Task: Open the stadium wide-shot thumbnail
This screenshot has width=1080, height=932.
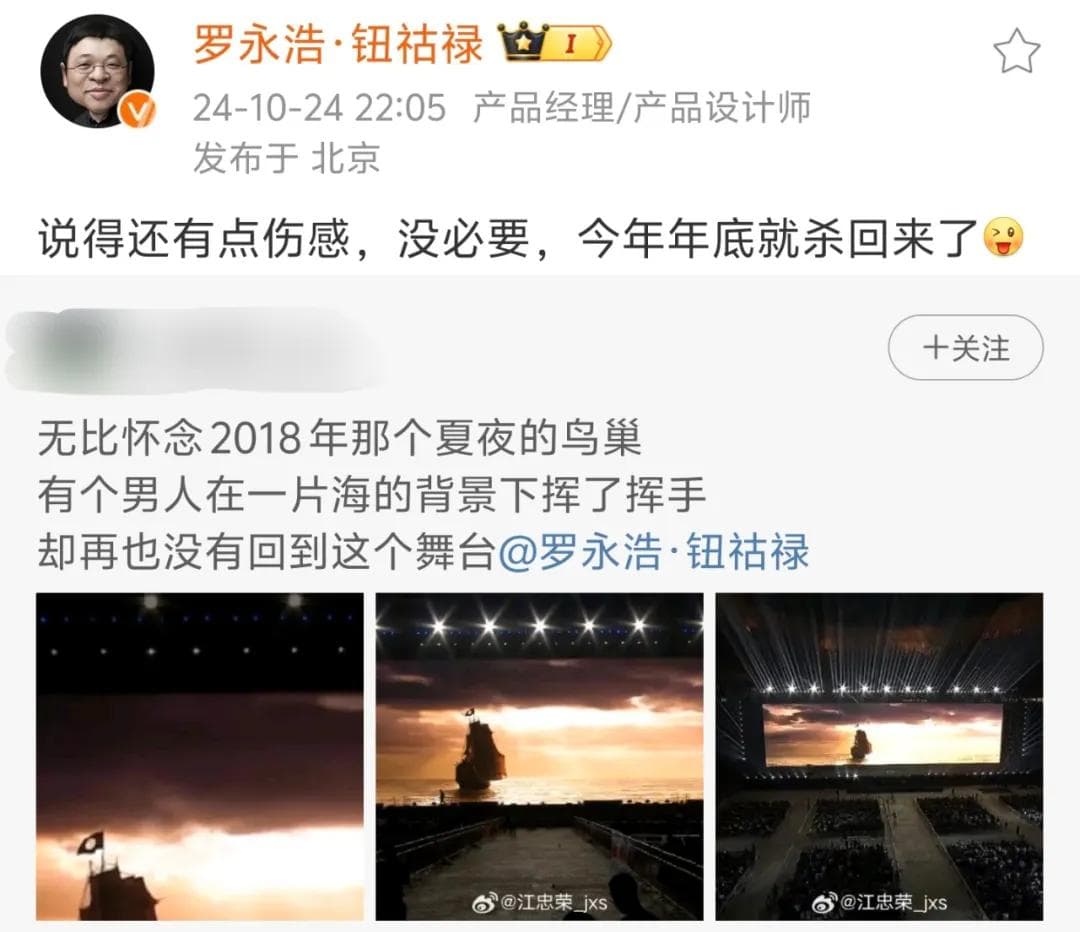Action: pyautogui.click(x=879, y=756)
